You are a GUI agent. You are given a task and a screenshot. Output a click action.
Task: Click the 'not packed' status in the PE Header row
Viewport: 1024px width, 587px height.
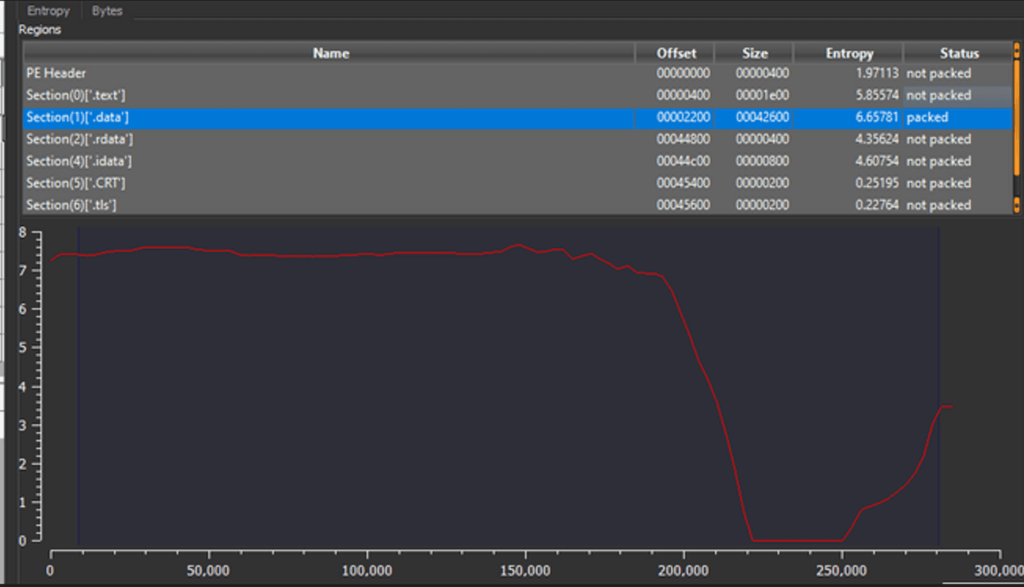click(x=938, y=73)
